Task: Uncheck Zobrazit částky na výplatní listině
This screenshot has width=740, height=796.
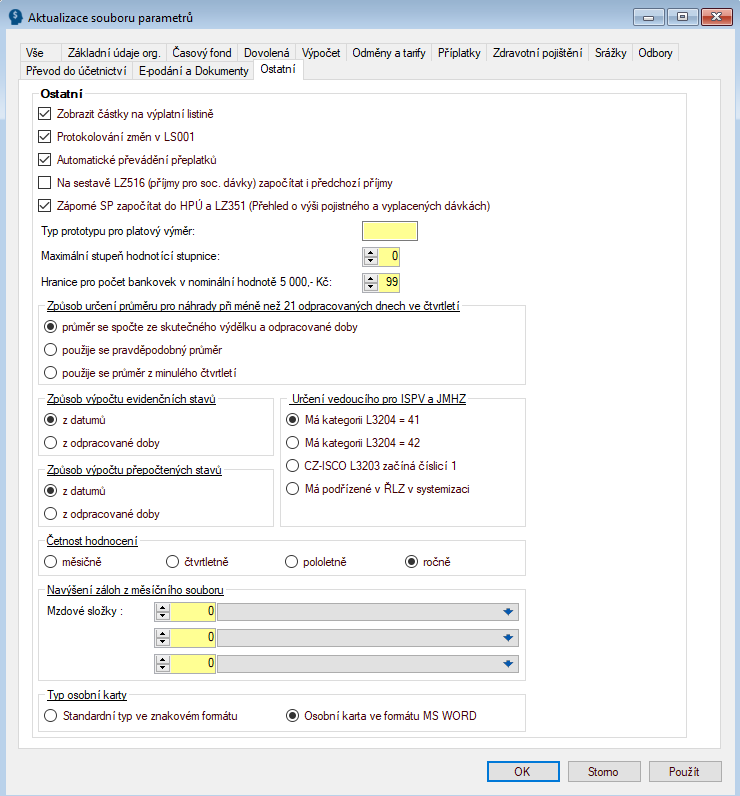Action: click(44, 114)
